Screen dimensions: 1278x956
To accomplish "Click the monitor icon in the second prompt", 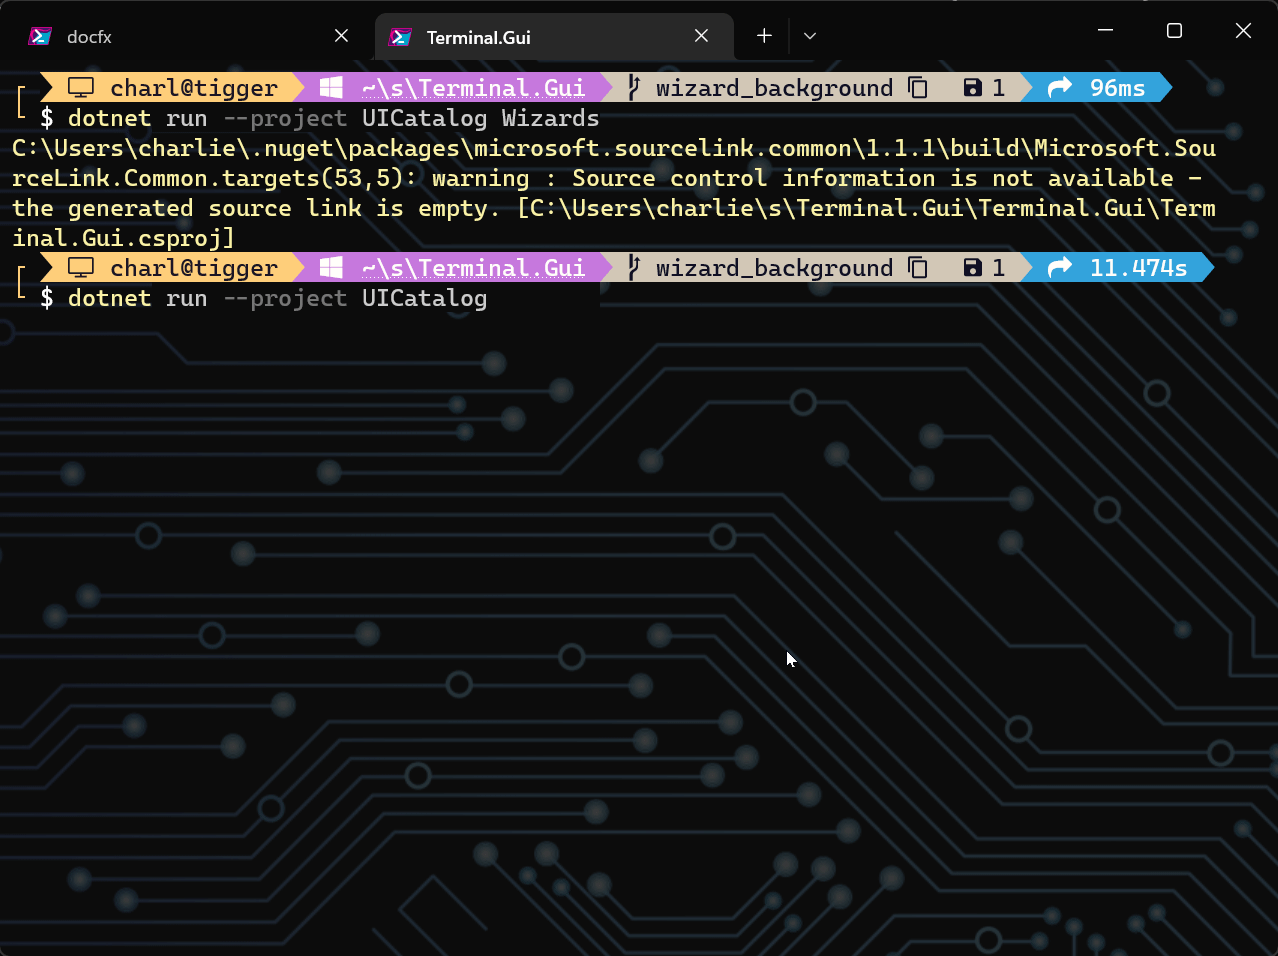I will pos(79,268).
